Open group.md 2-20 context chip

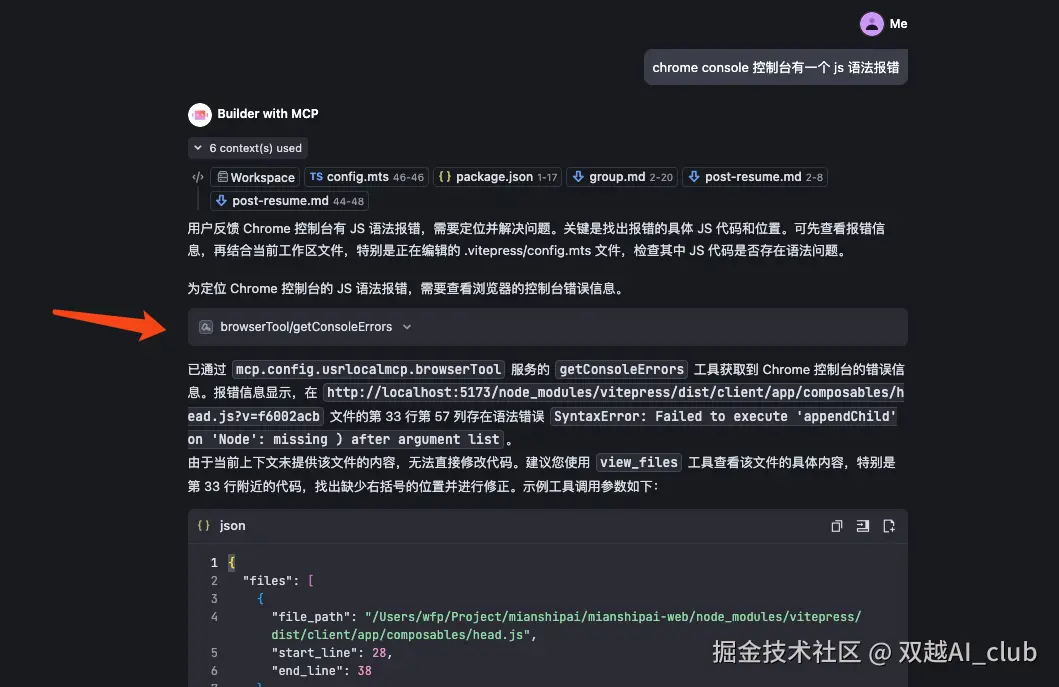coord(621,177)
